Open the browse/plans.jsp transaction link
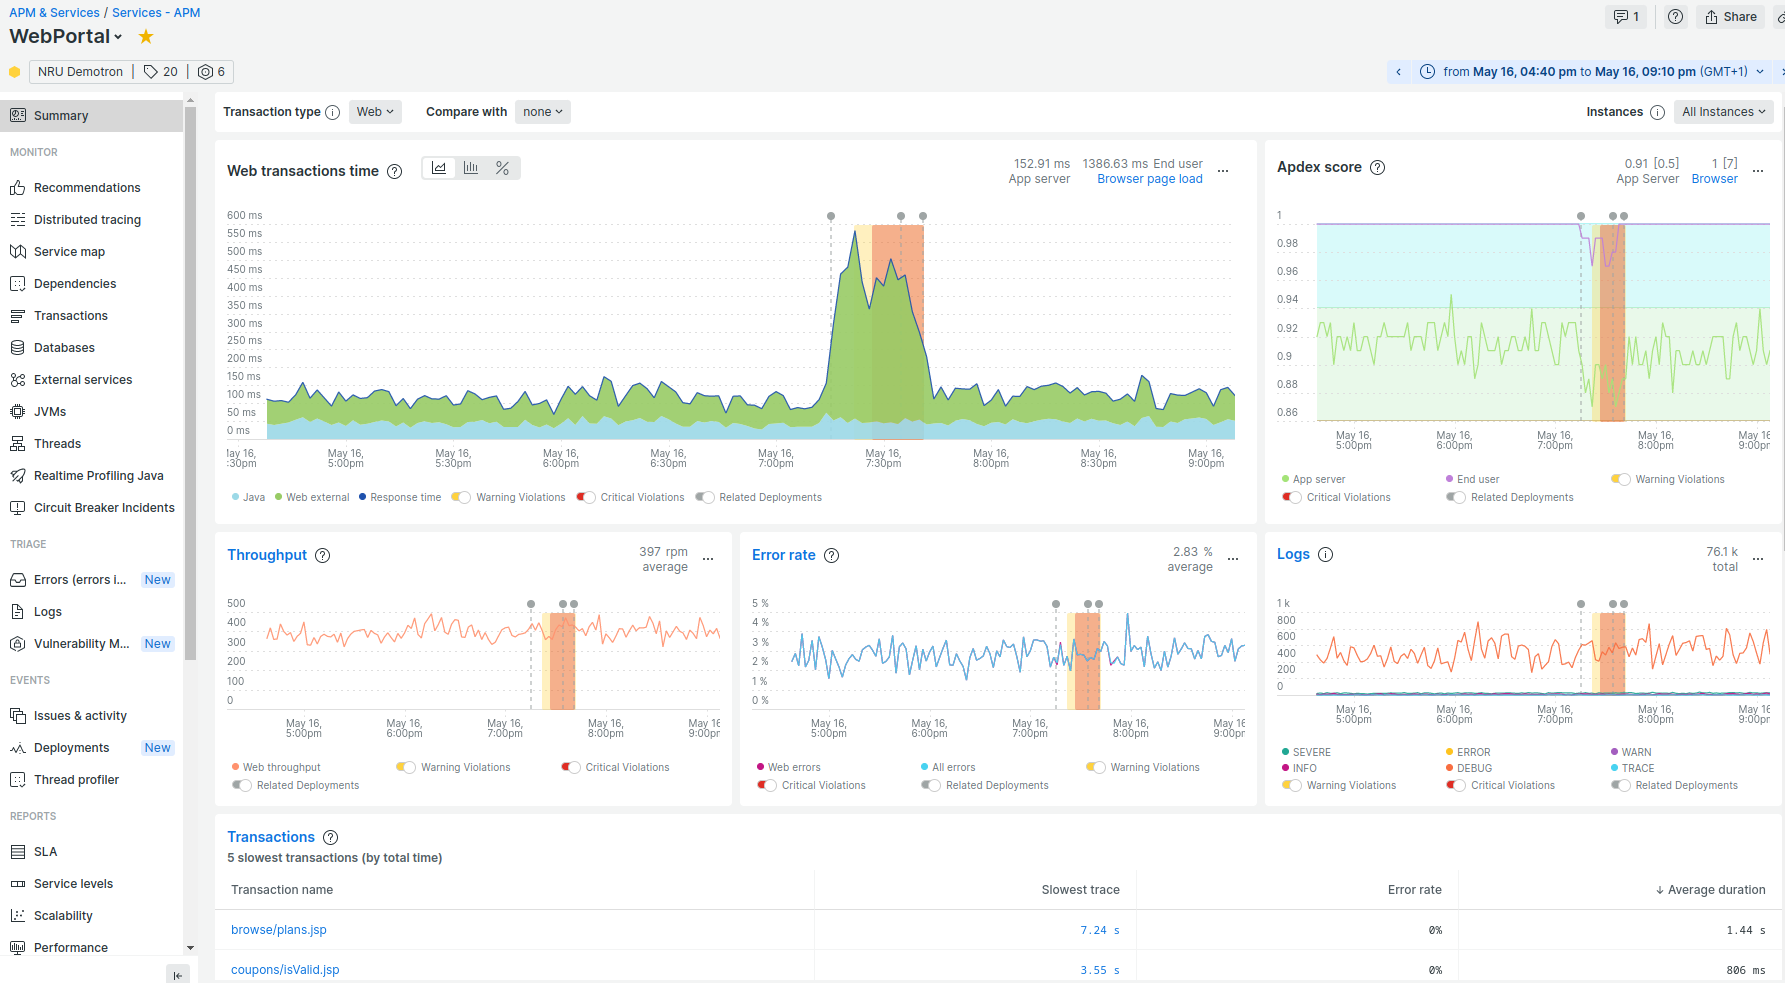Image resolution: width=1785 pixels, height=983 pixels. [x=279, y=930]
